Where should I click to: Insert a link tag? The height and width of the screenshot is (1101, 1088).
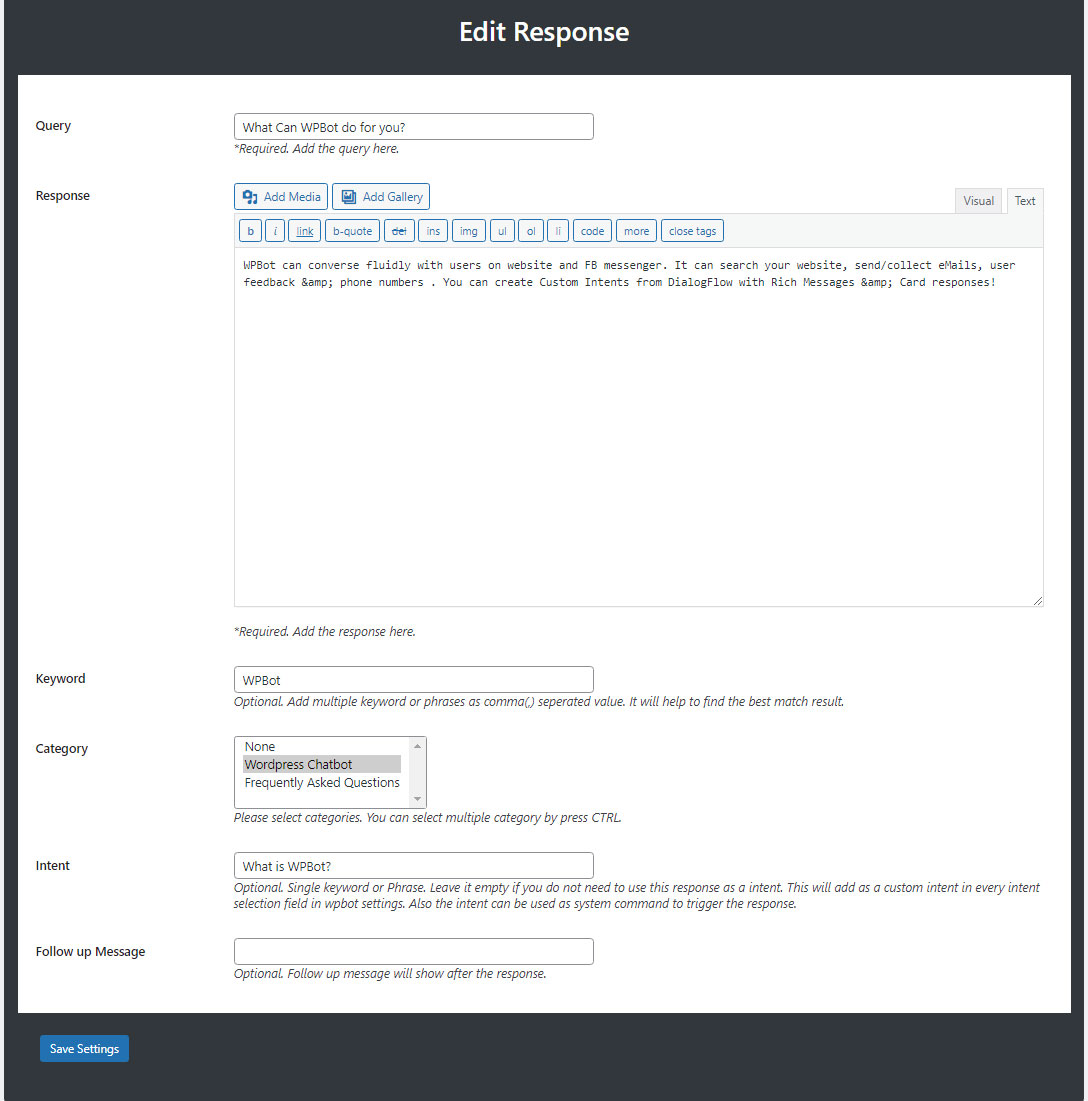(304, 231)
